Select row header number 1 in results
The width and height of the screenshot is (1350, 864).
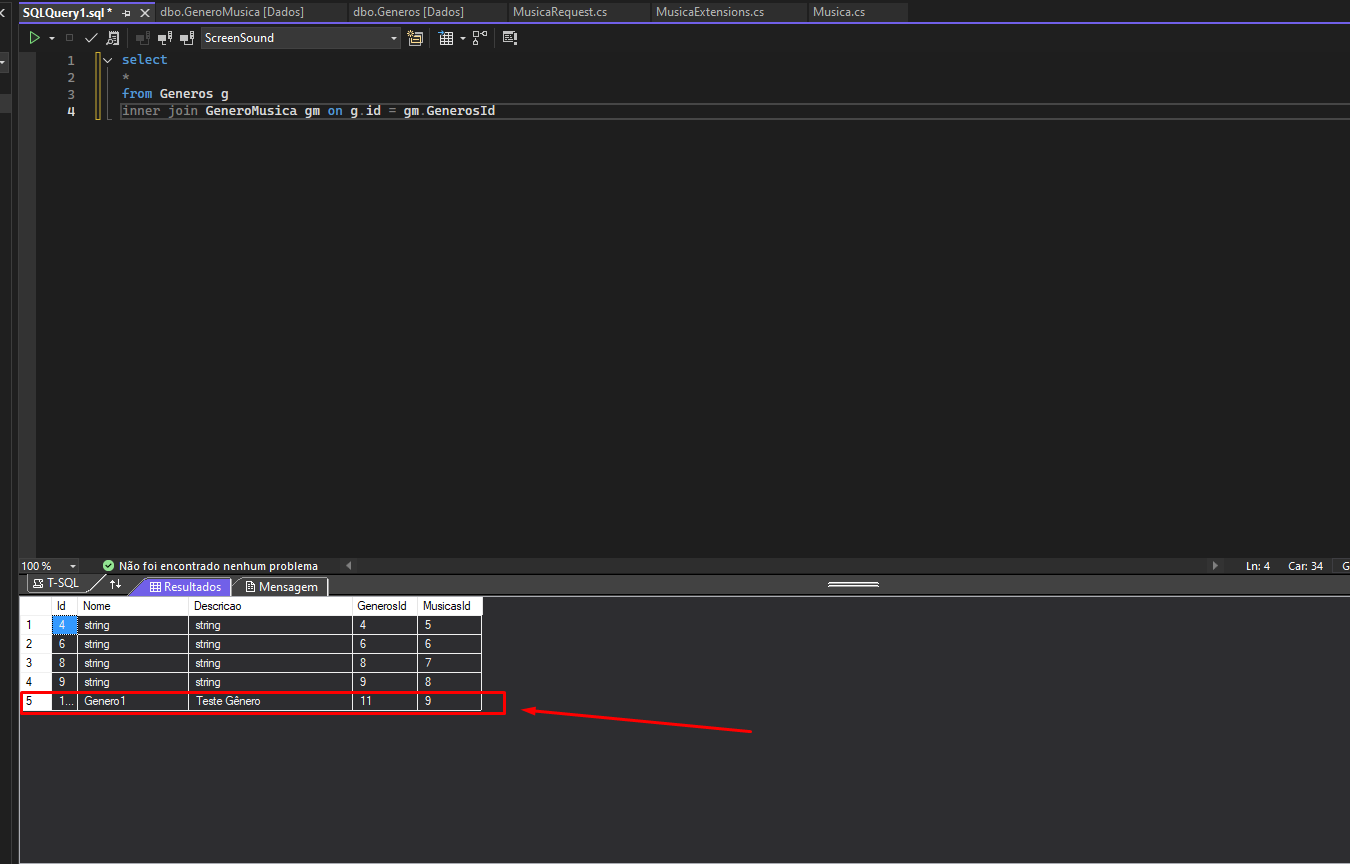click(36, 625)
